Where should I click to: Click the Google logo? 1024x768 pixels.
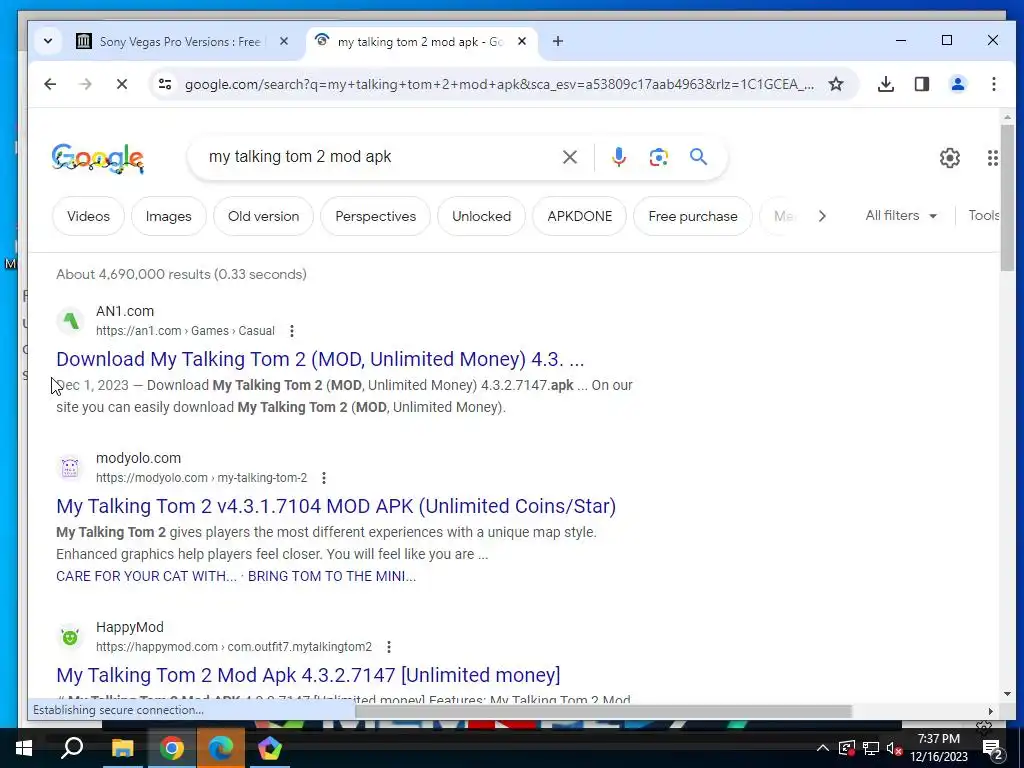click(x=98, y=158)
